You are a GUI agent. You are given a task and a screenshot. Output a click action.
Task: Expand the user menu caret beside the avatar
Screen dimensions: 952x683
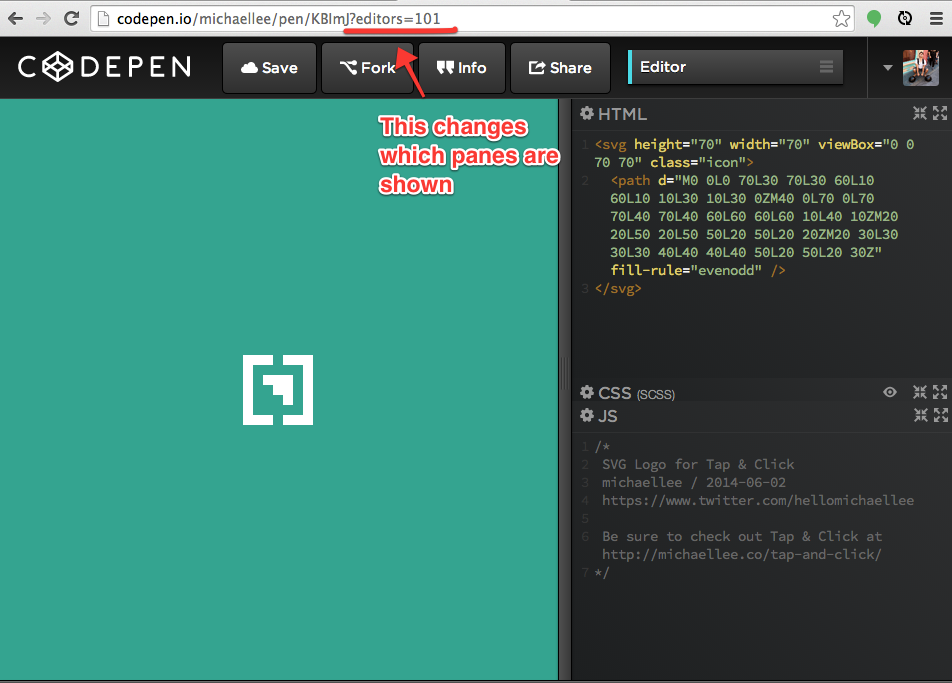tap(888, 67)
